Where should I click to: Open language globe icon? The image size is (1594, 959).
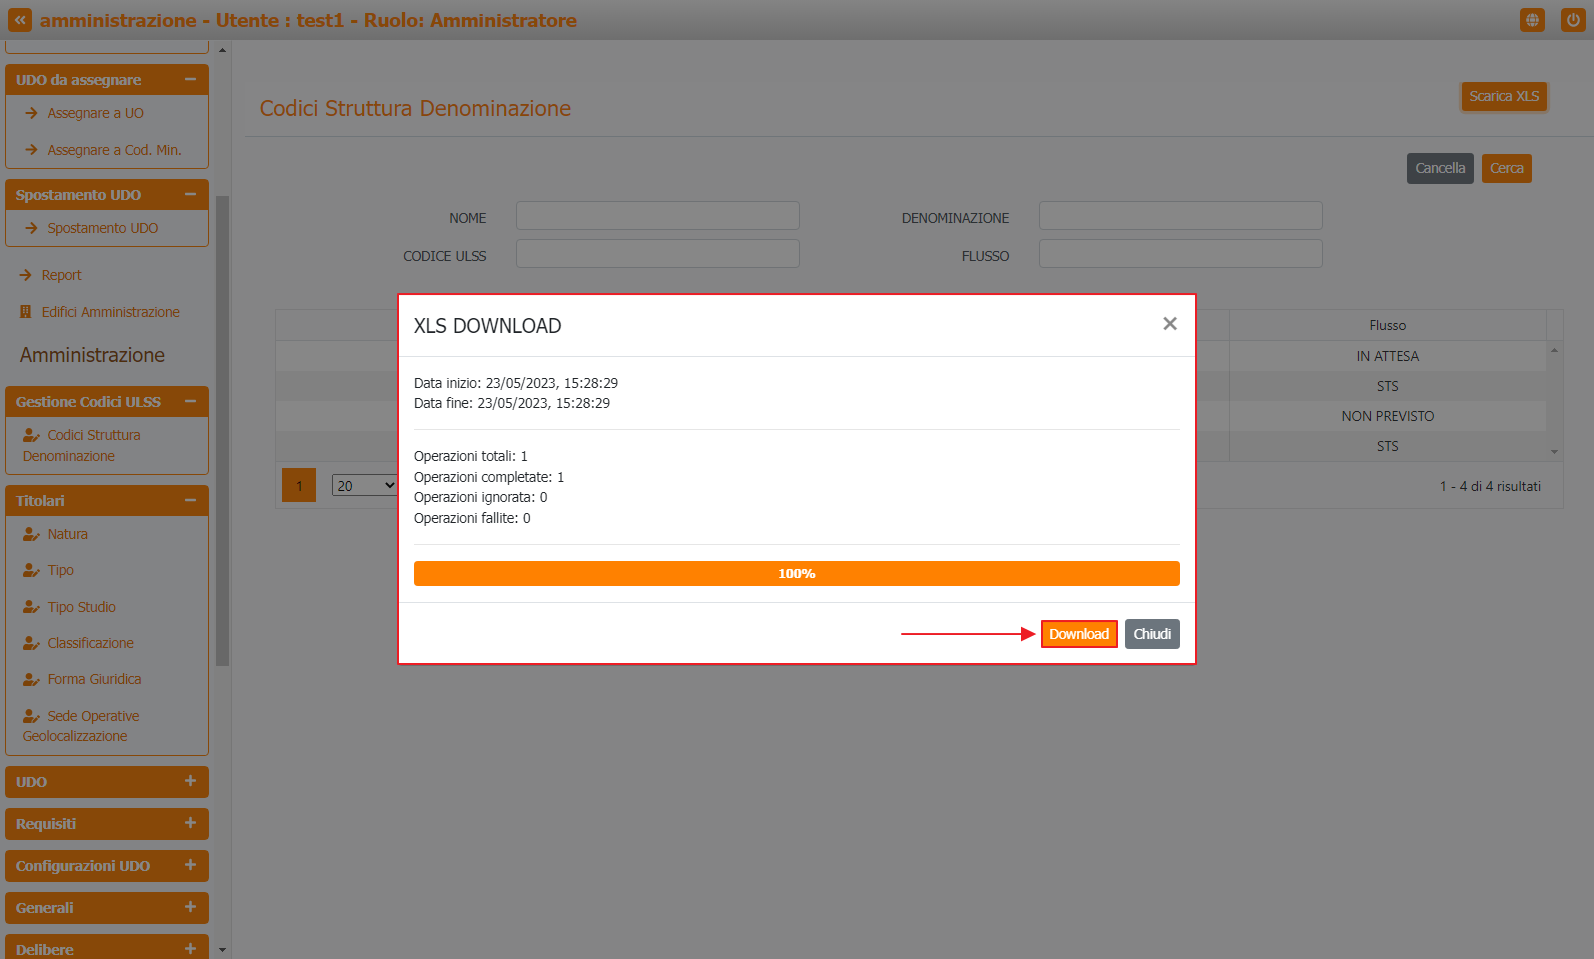tap(1532, 20)
